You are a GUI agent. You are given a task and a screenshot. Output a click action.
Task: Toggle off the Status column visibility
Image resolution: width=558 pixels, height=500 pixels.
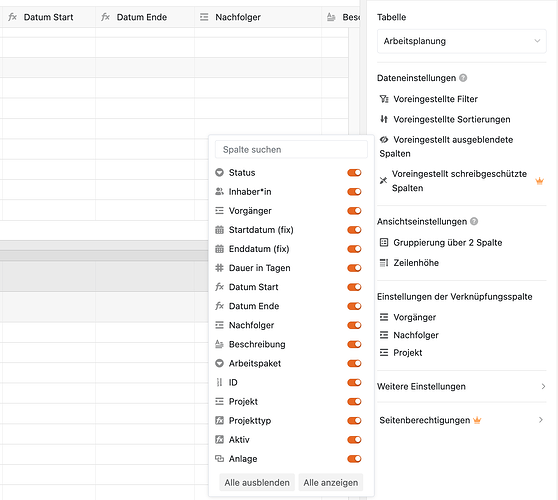point(354,173)
